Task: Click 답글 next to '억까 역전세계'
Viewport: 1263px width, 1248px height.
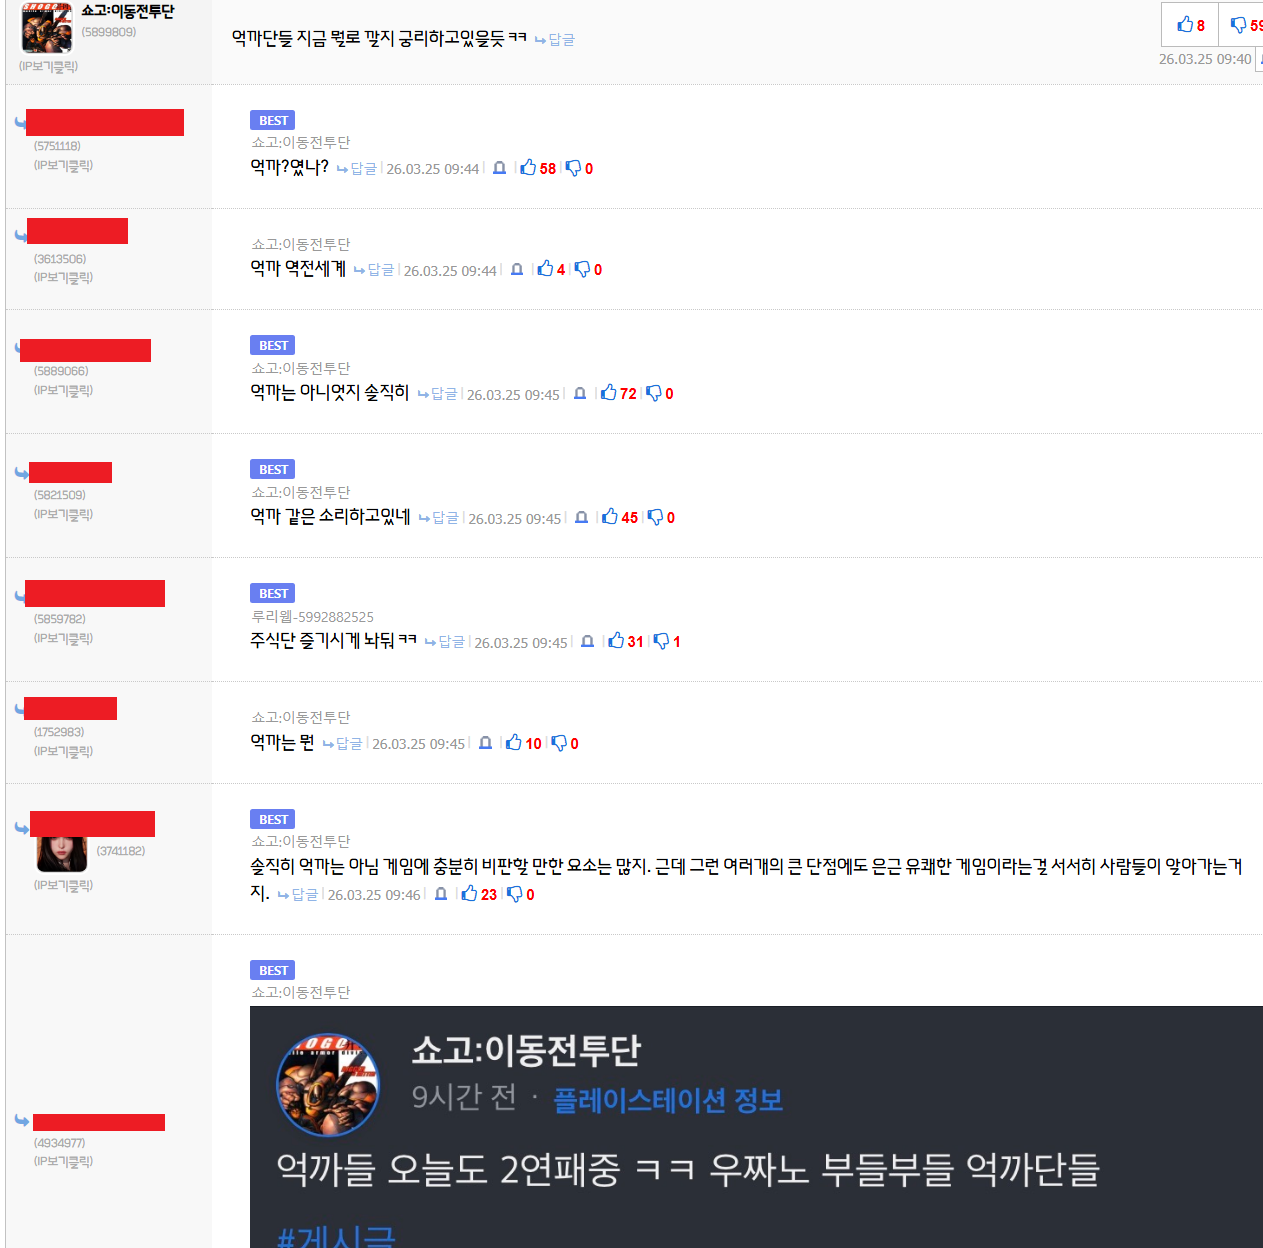Action: (374, 270)
